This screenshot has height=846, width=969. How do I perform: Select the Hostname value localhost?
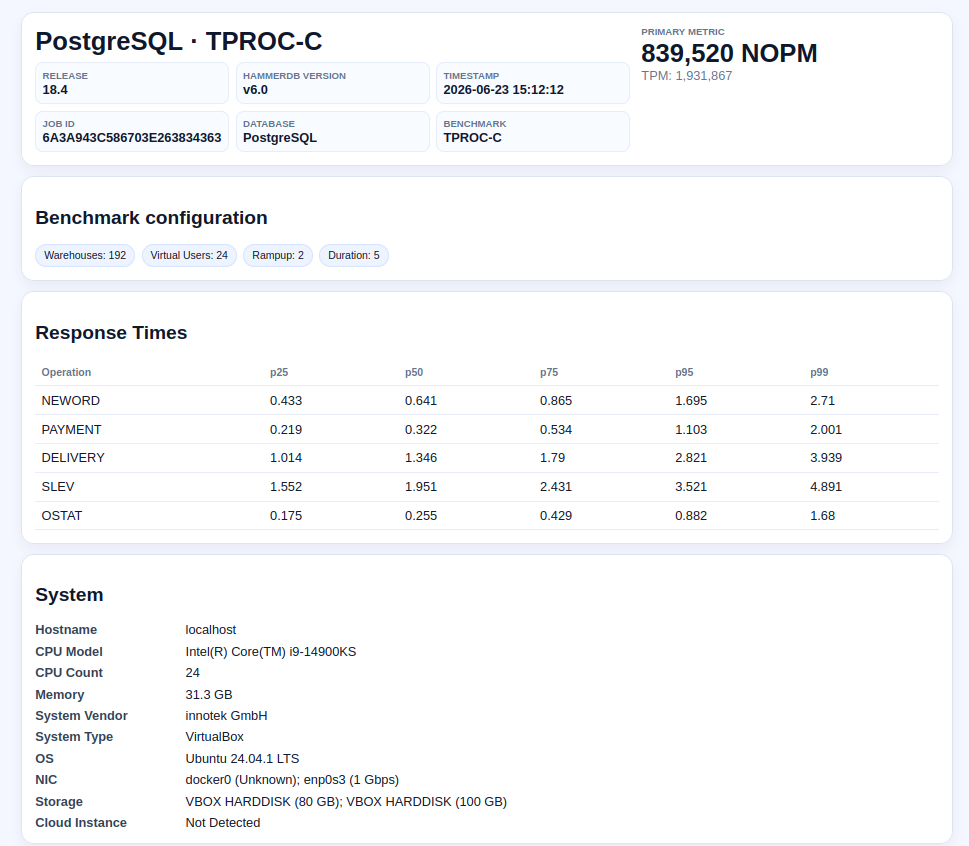211,630
